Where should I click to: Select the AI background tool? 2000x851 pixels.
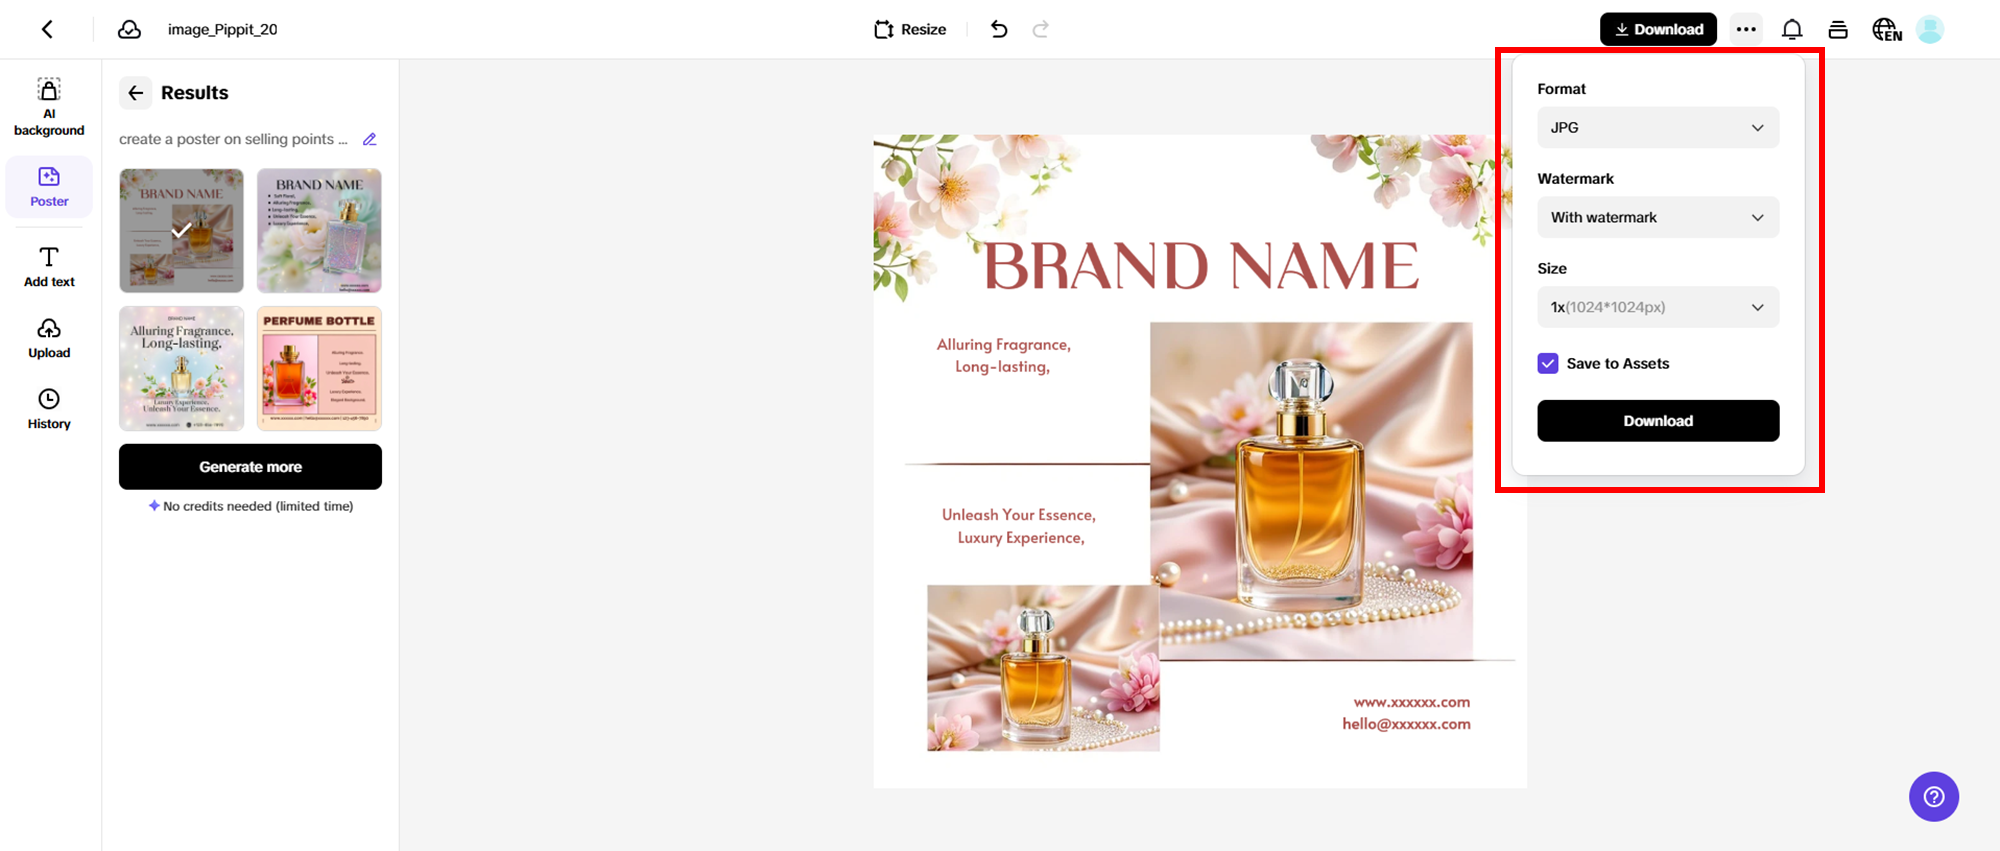pos(49,107)
